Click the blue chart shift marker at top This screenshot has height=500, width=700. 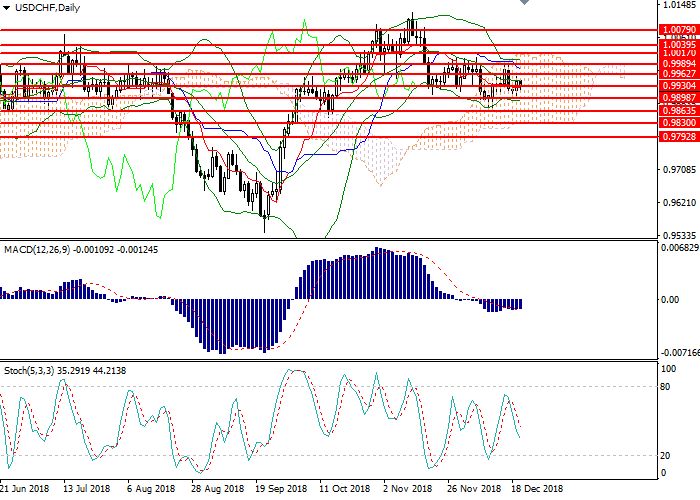523,4
